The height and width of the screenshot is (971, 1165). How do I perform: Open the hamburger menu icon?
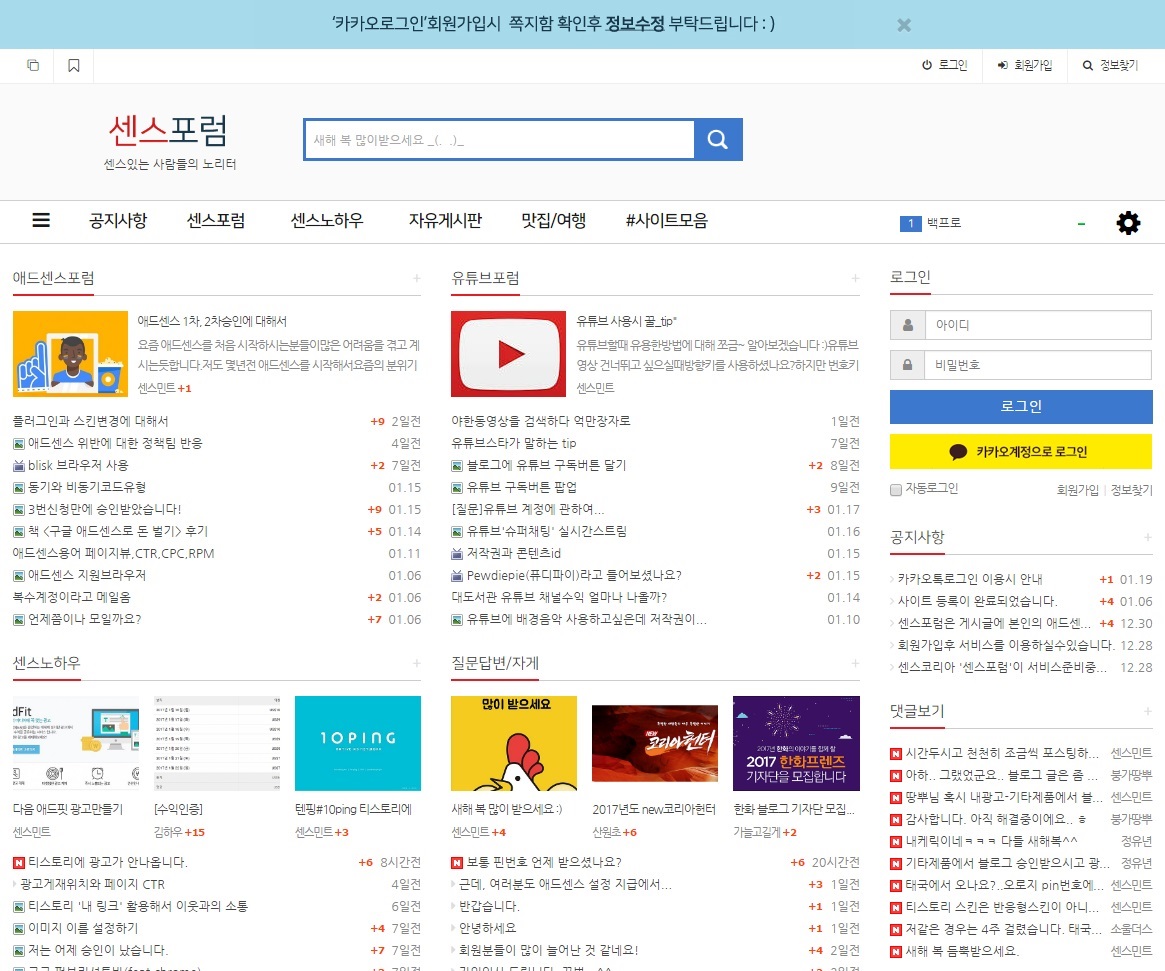pos(41,221)
